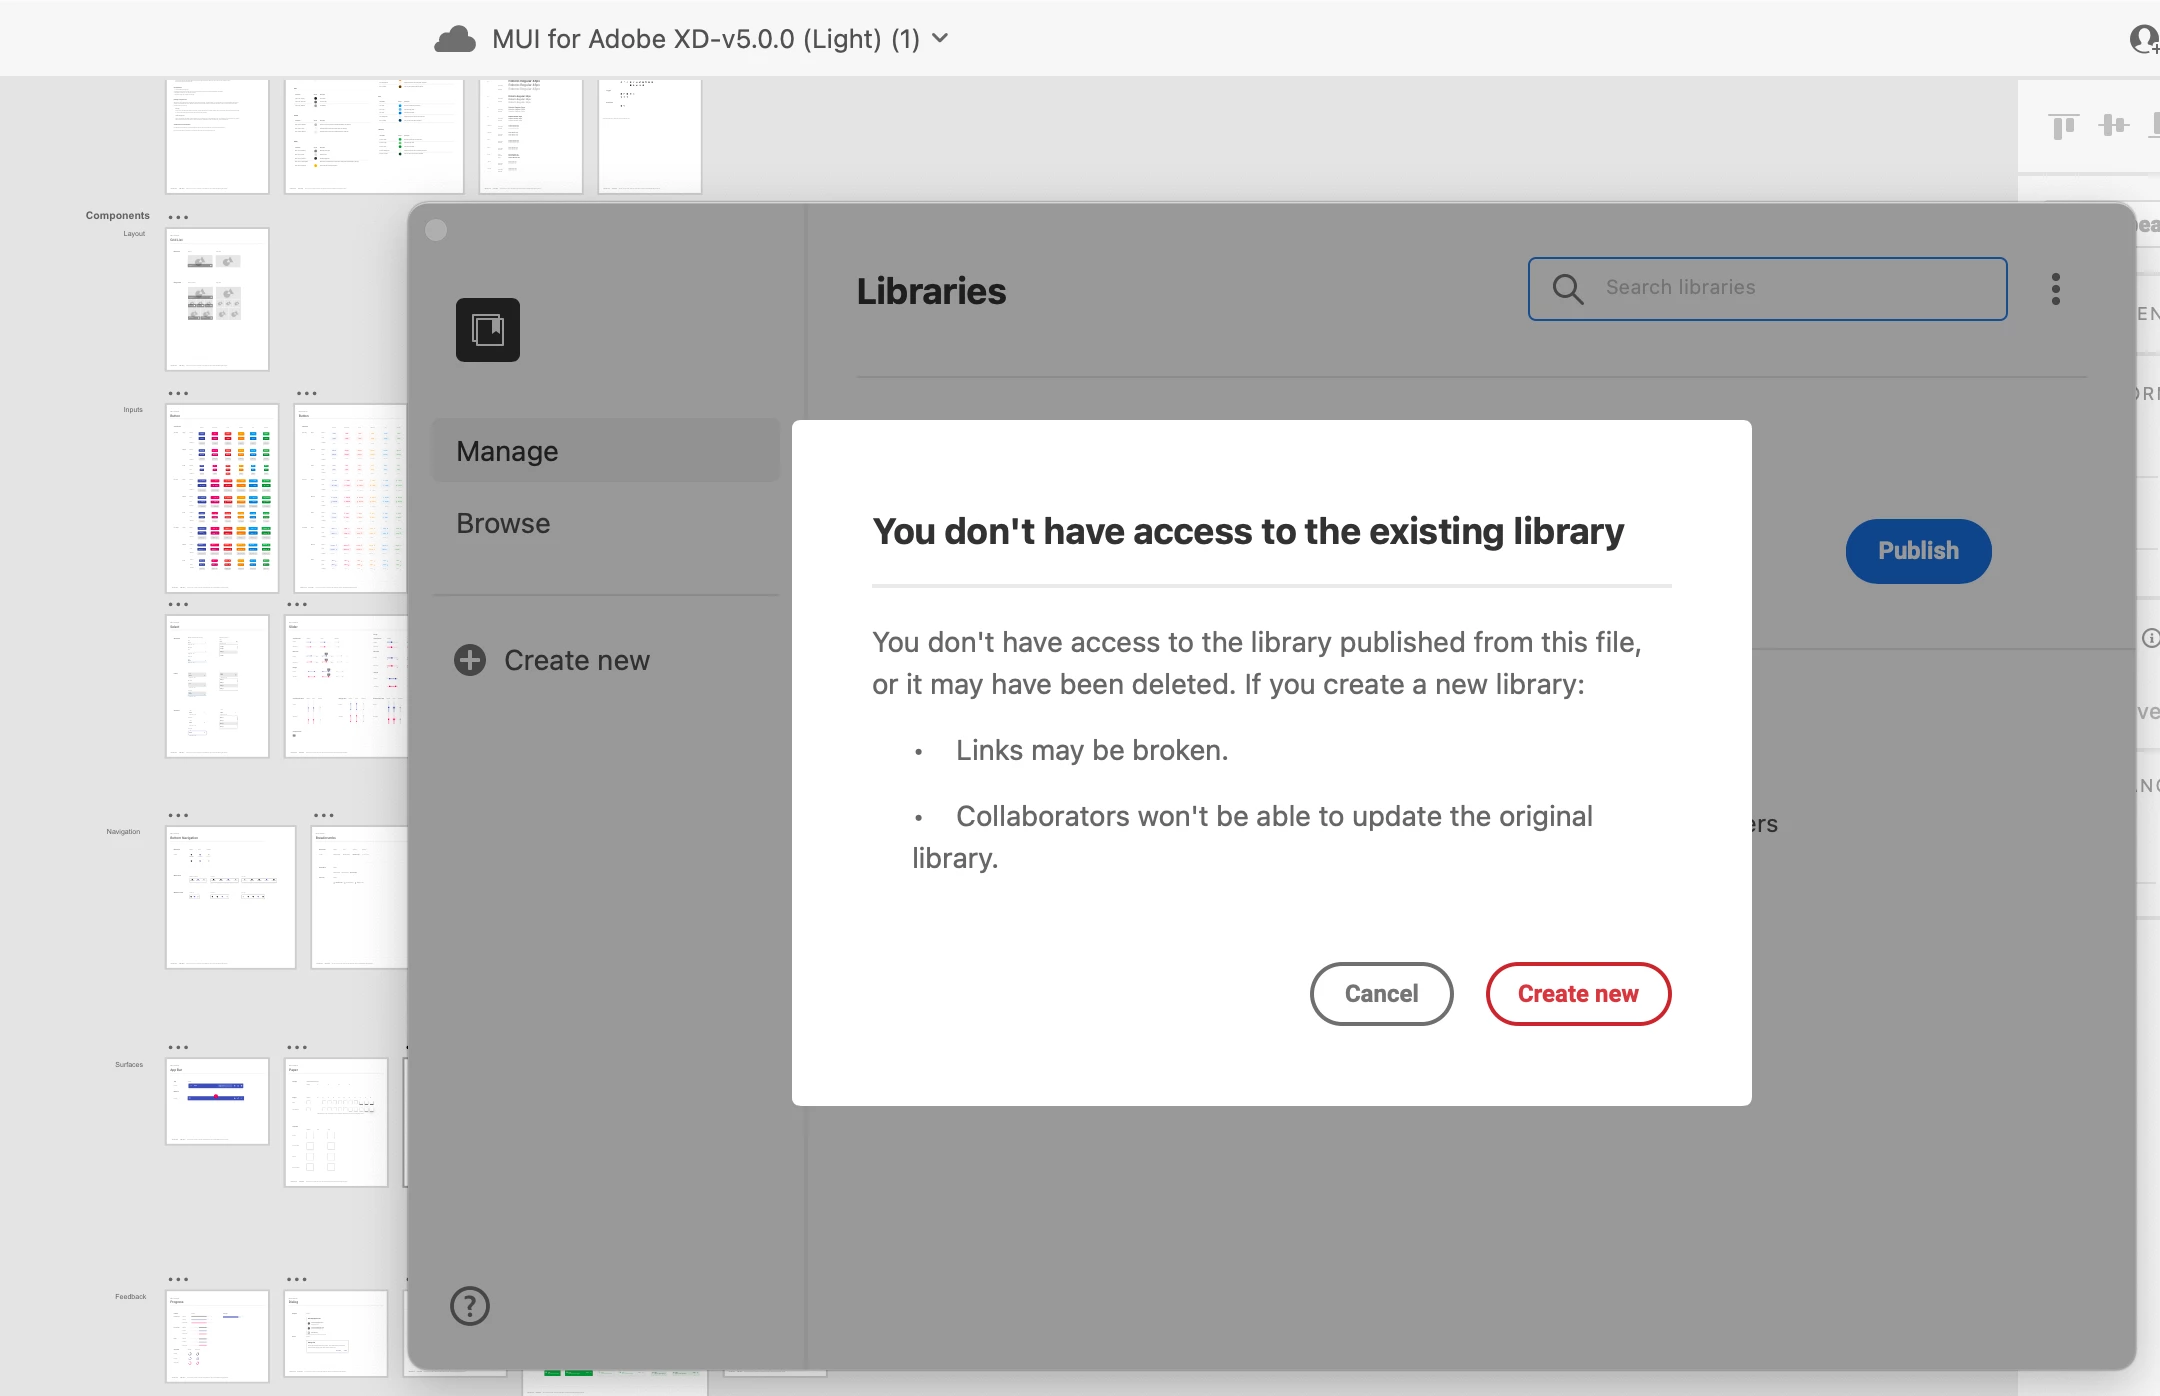This screenshot has width=2160, height=1396.
Task: Click the align middle vertically icon
Action: [2114, 126]
